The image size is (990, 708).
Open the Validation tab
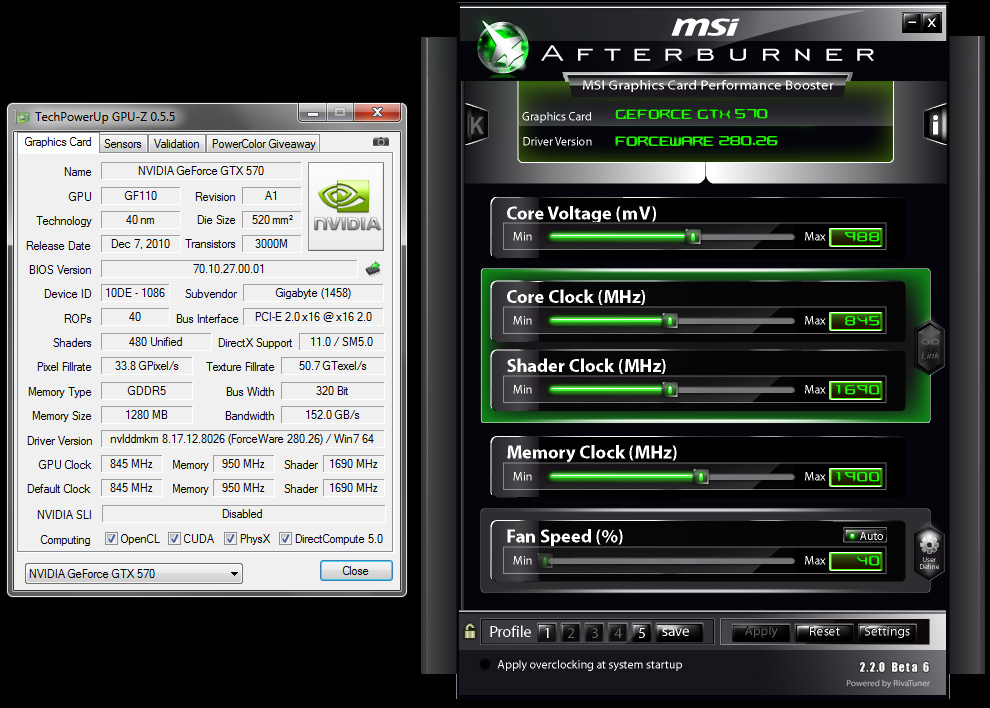point(176,144)
